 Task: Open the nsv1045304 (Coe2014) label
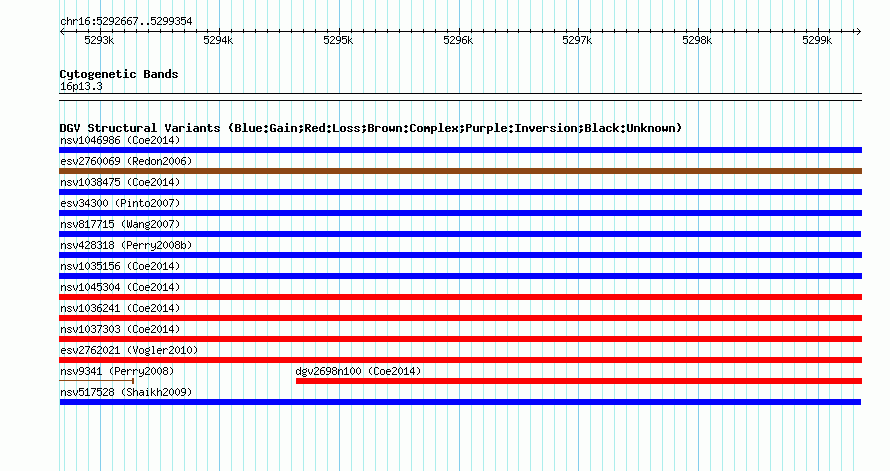pyautogui.click(x=120, y=287)
